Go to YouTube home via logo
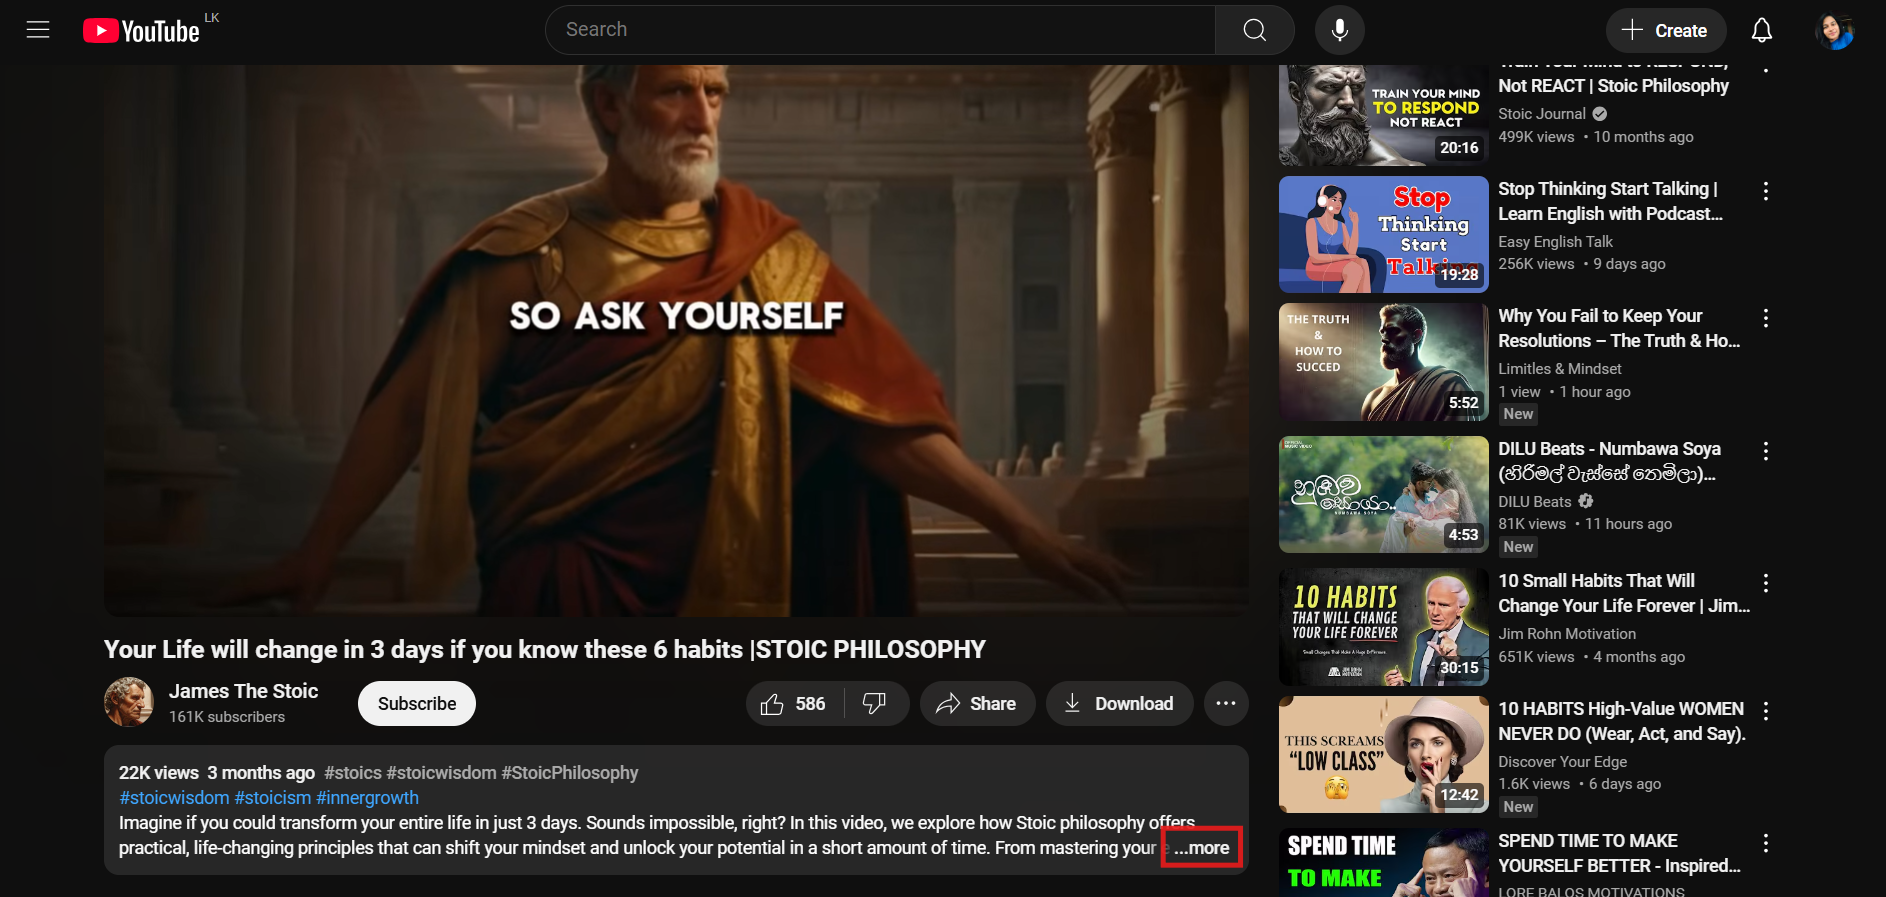Viewport: 1886px width, 897px height. point(142,31)
